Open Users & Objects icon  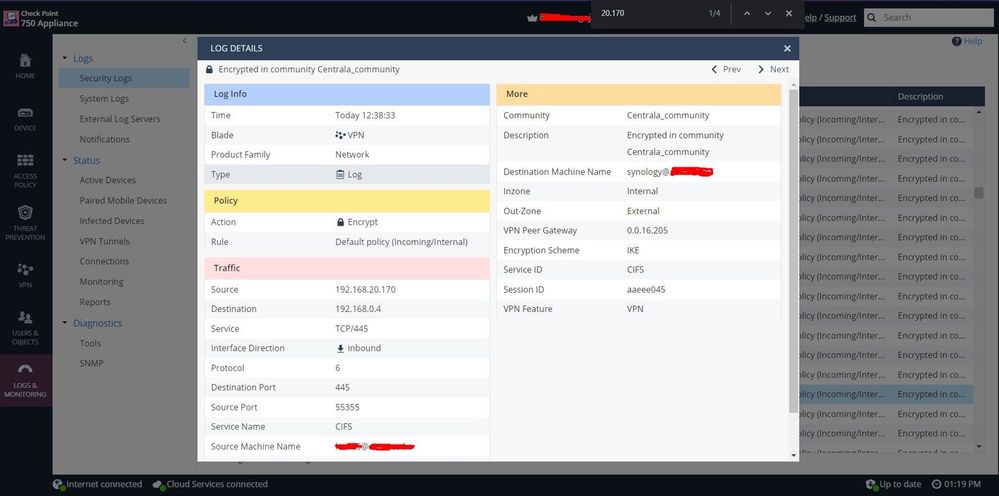pyautogui.click(x=25, y=324)
